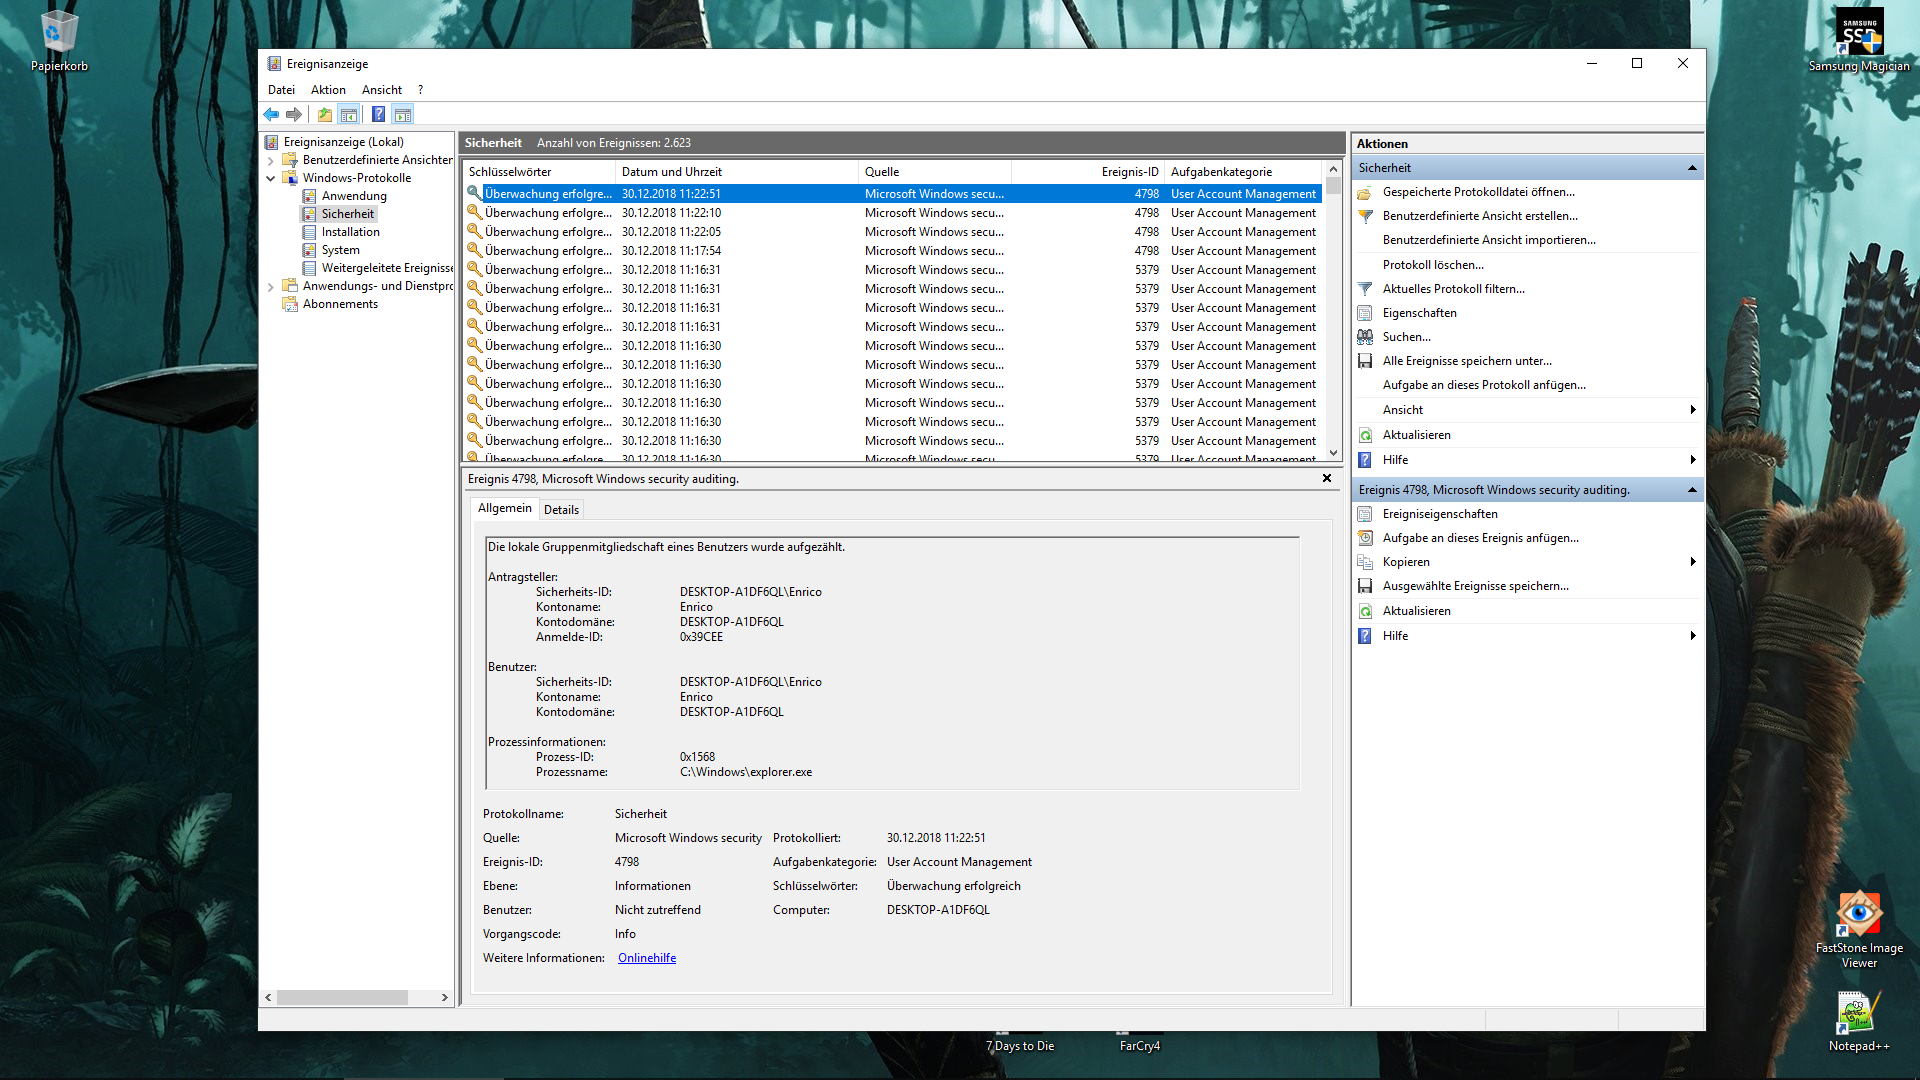Select Abonnements in the tree
The image size is (1920, 1080).
pos(340,304)
